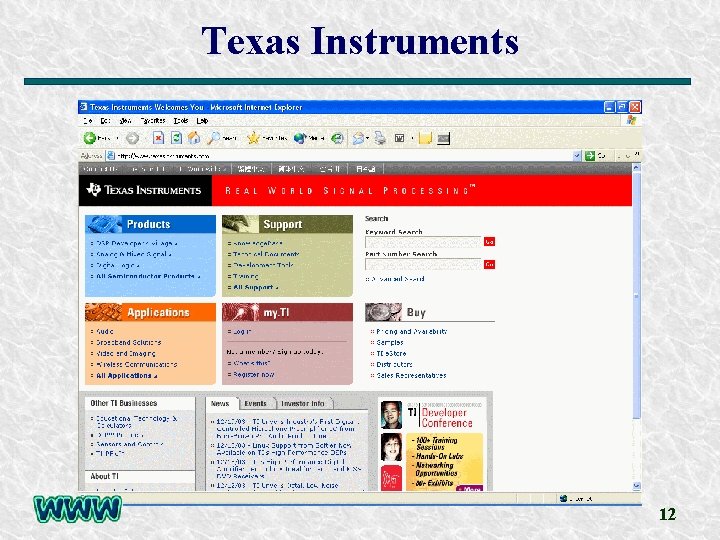Open the Audio applications link
The height and width of the screenshot is (540, 720).
click(105, 332)
